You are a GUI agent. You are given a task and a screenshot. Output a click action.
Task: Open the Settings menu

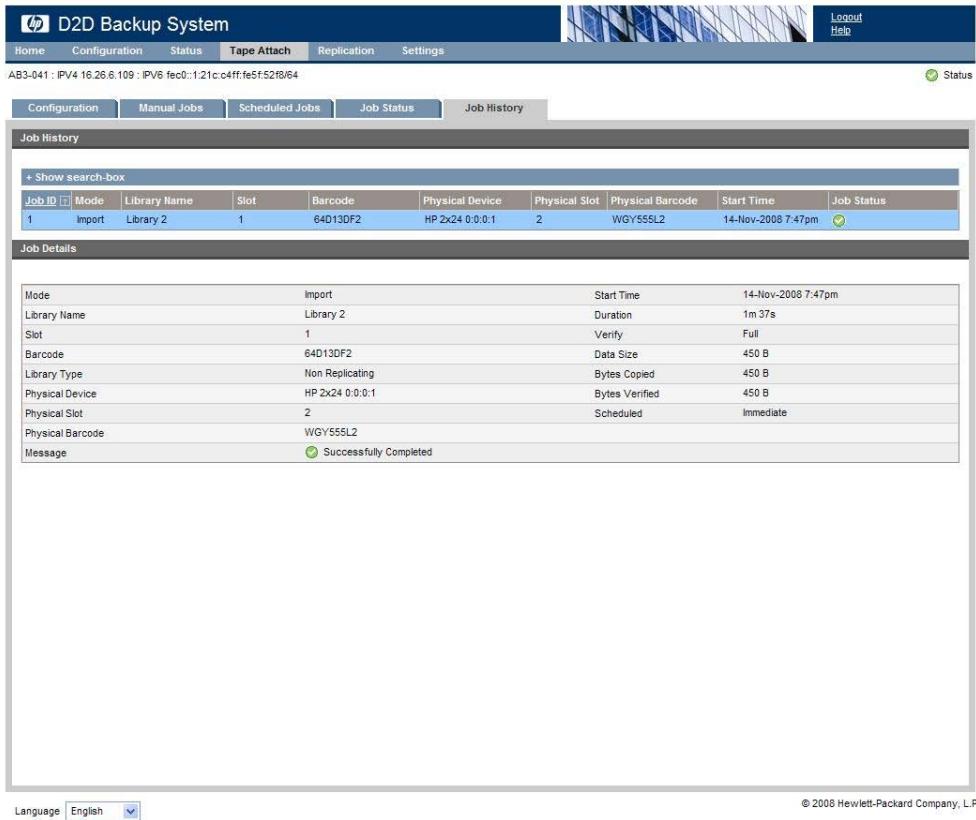pyautogui.click(x=423, y=50)
